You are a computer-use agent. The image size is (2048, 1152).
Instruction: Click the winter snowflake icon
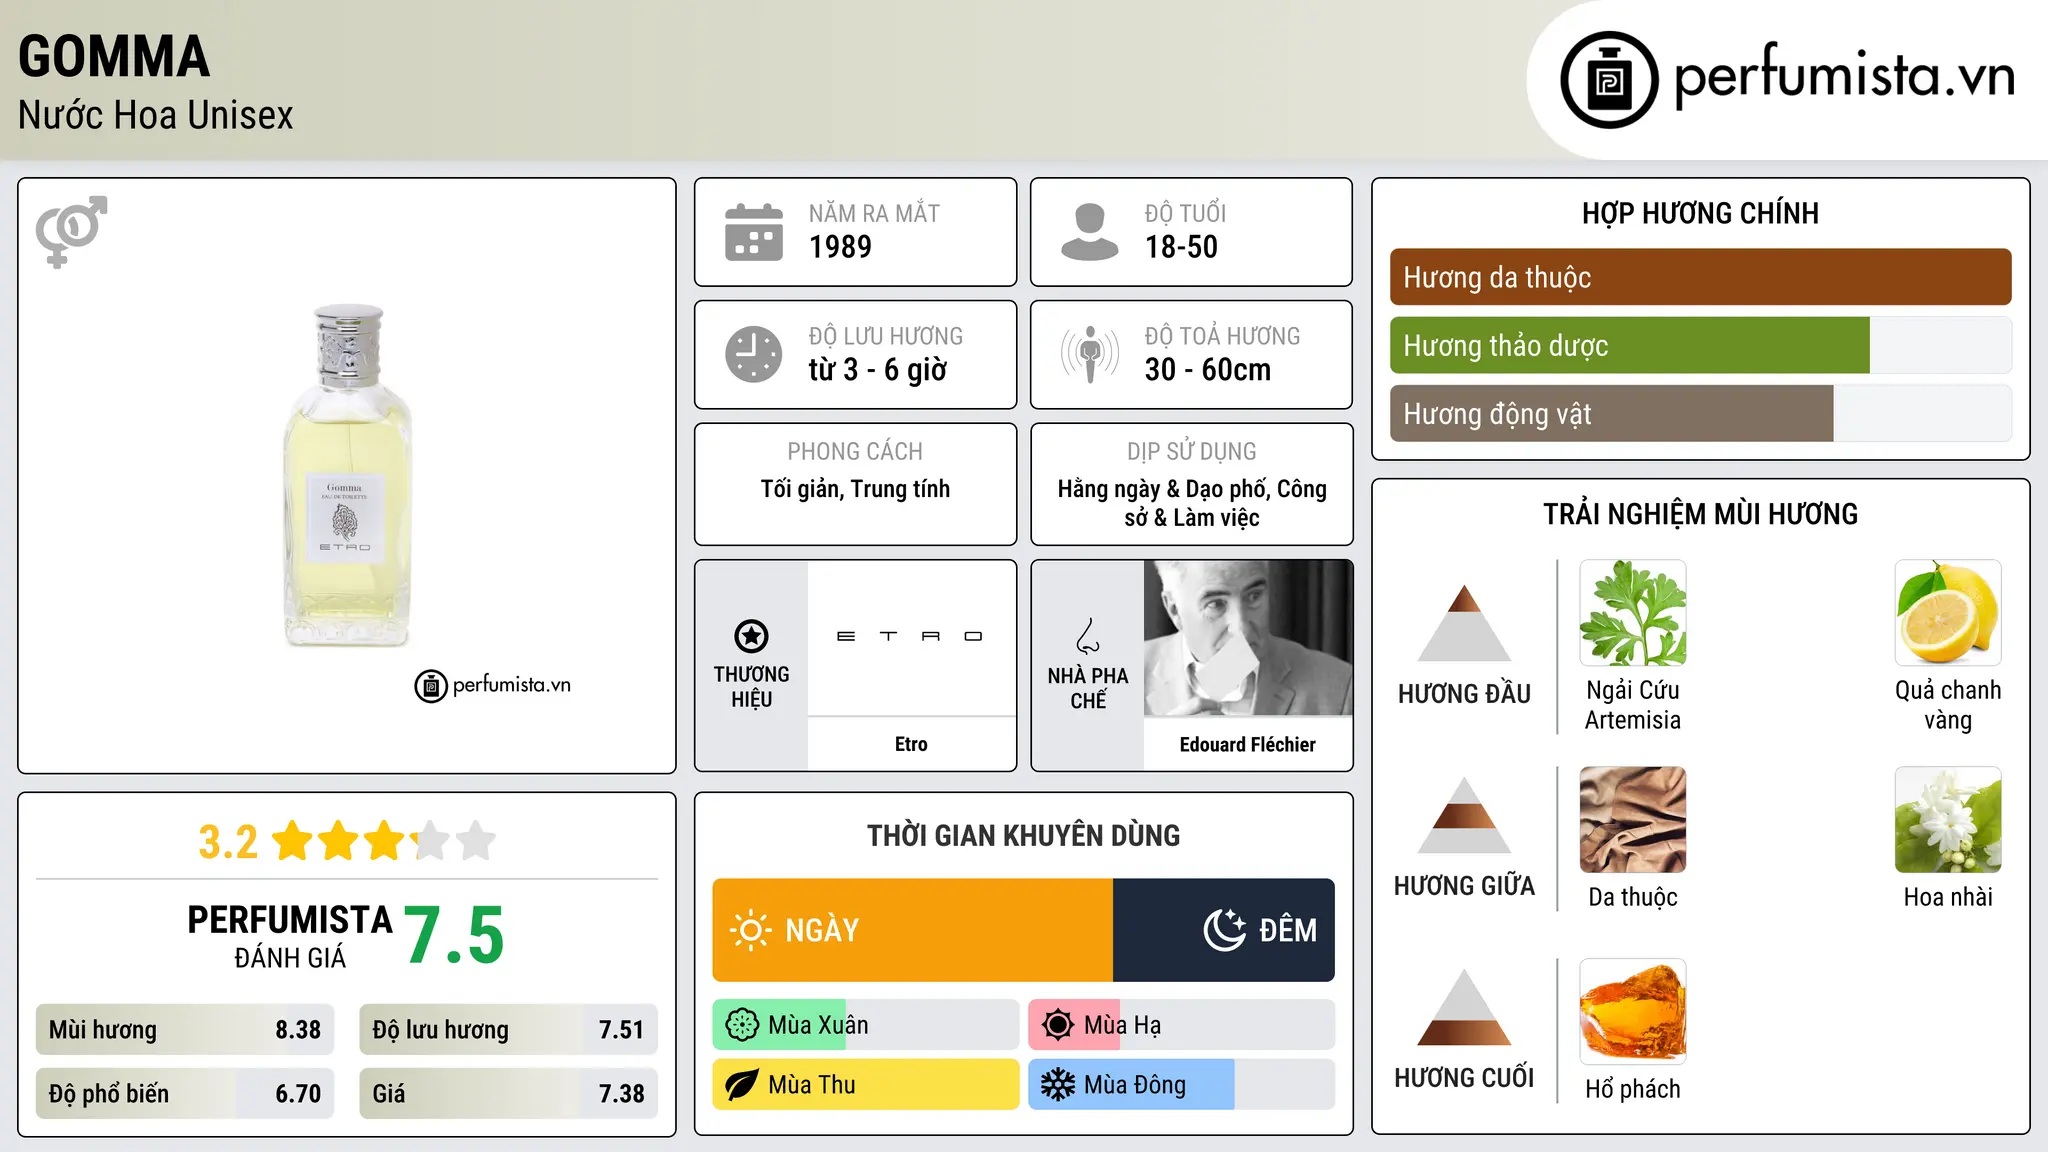coord(1057,1085)
